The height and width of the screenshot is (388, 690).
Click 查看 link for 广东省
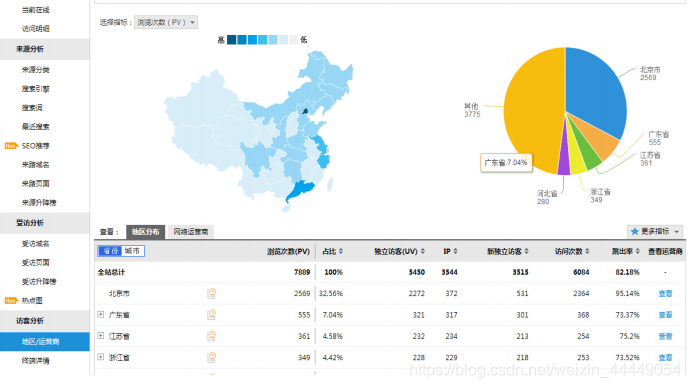point(665,315)
